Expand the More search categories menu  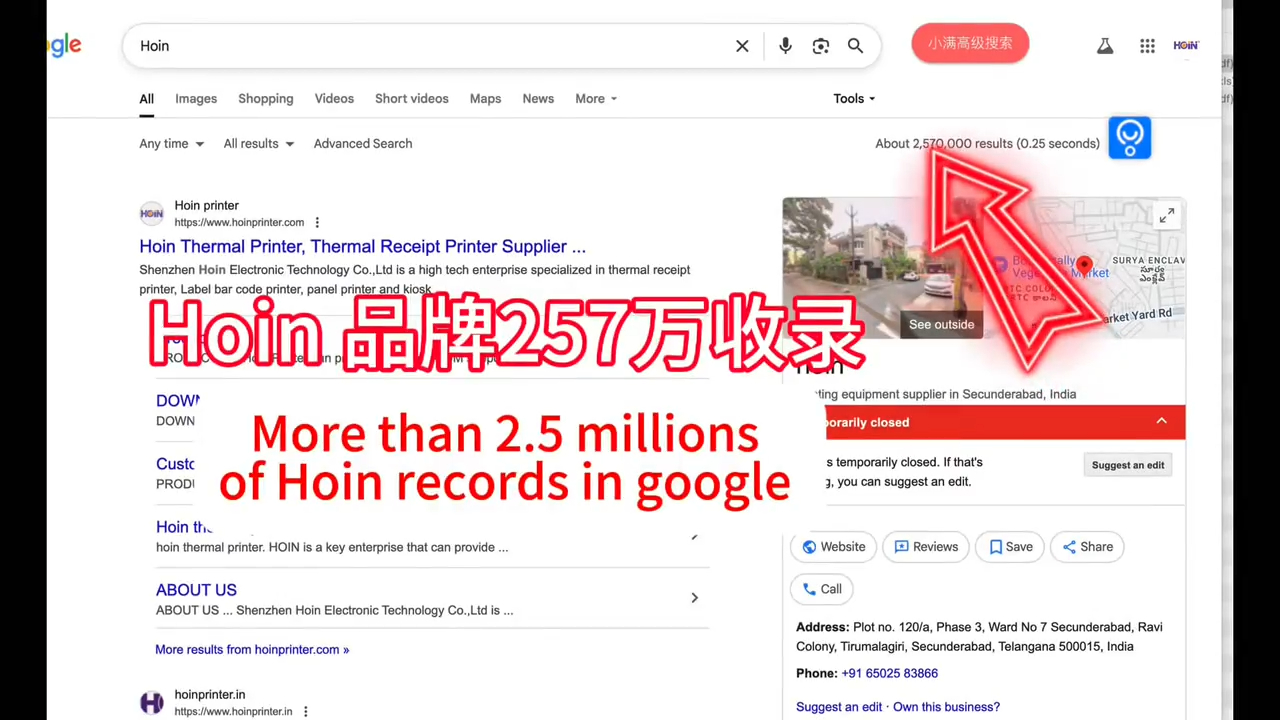point(596,99)
